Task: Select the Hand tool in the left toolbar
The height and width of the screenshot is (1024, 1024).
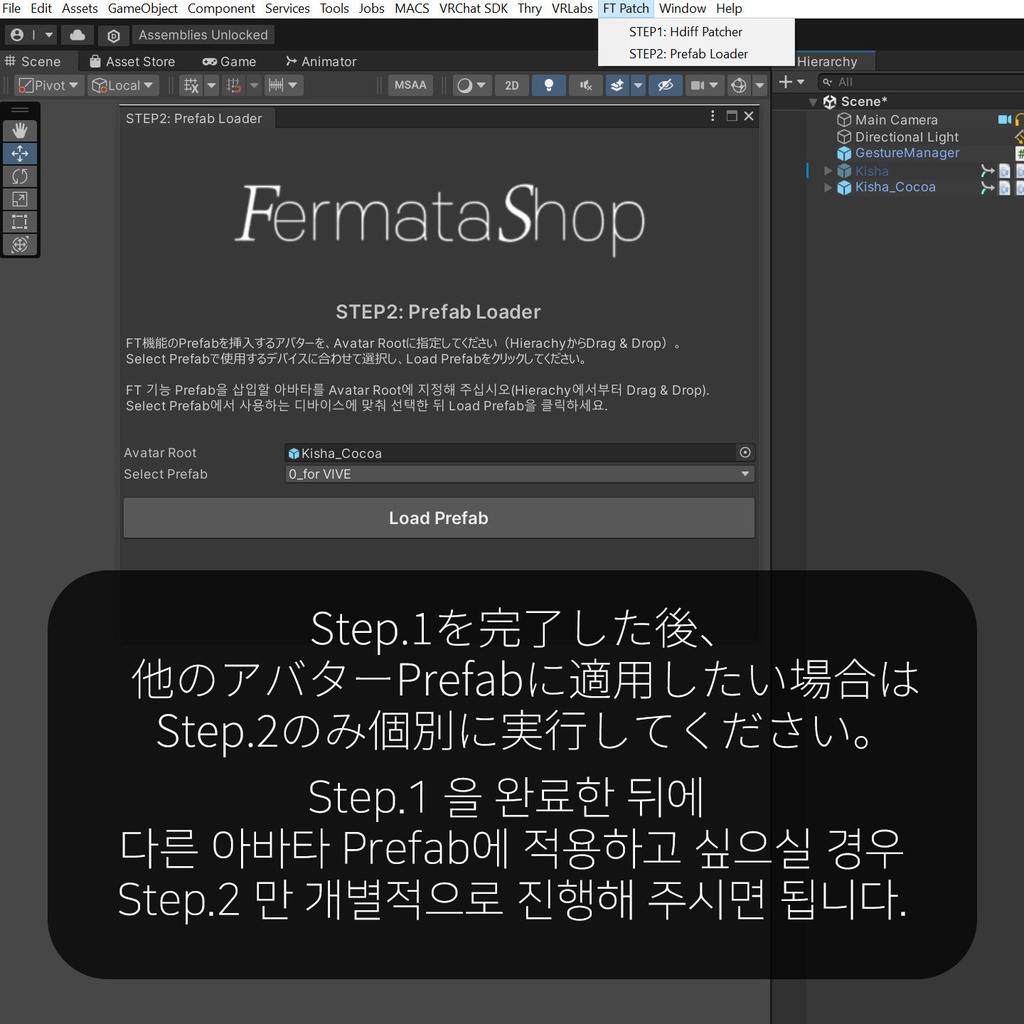Action: [20, 130]
